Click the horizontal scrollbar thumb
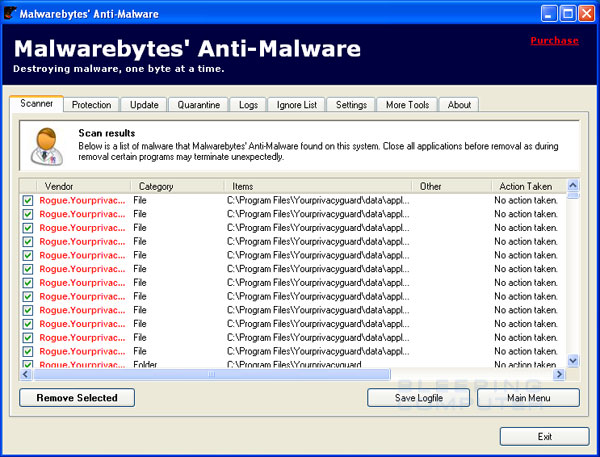The image size is (600, 457). point(212,374)
